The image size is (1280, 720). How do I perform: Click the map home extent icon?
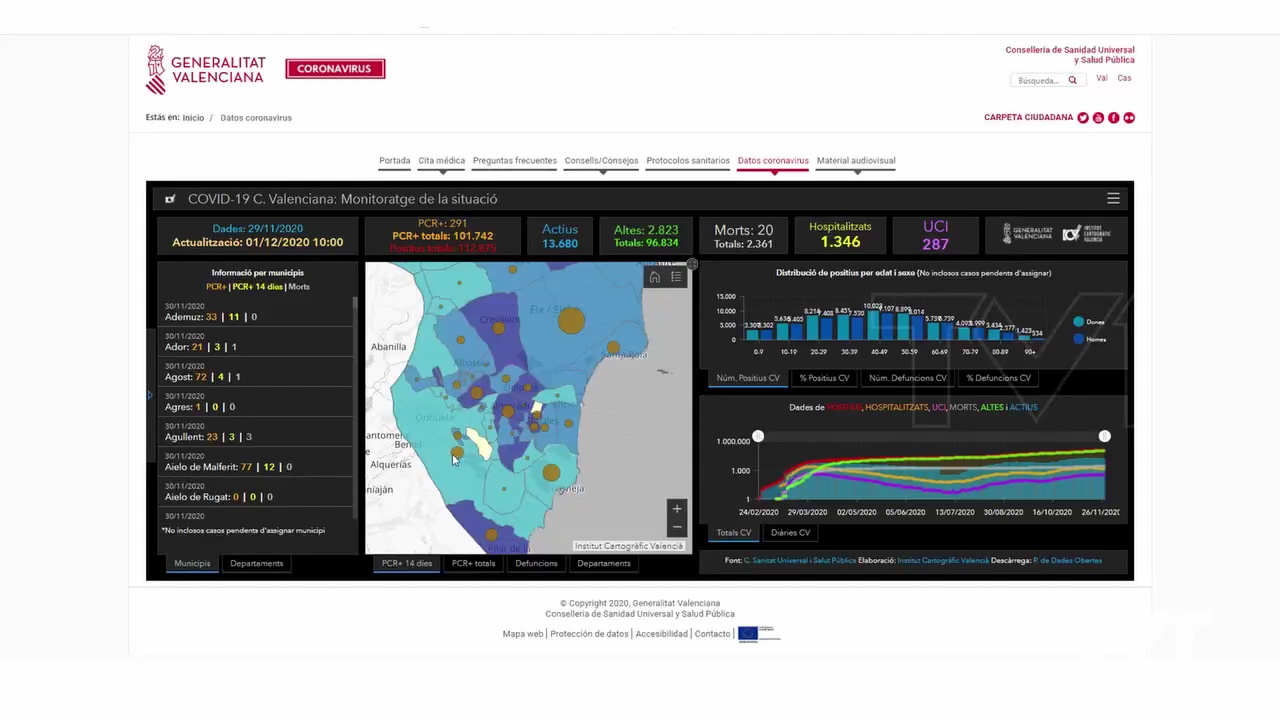coord(655,277)
